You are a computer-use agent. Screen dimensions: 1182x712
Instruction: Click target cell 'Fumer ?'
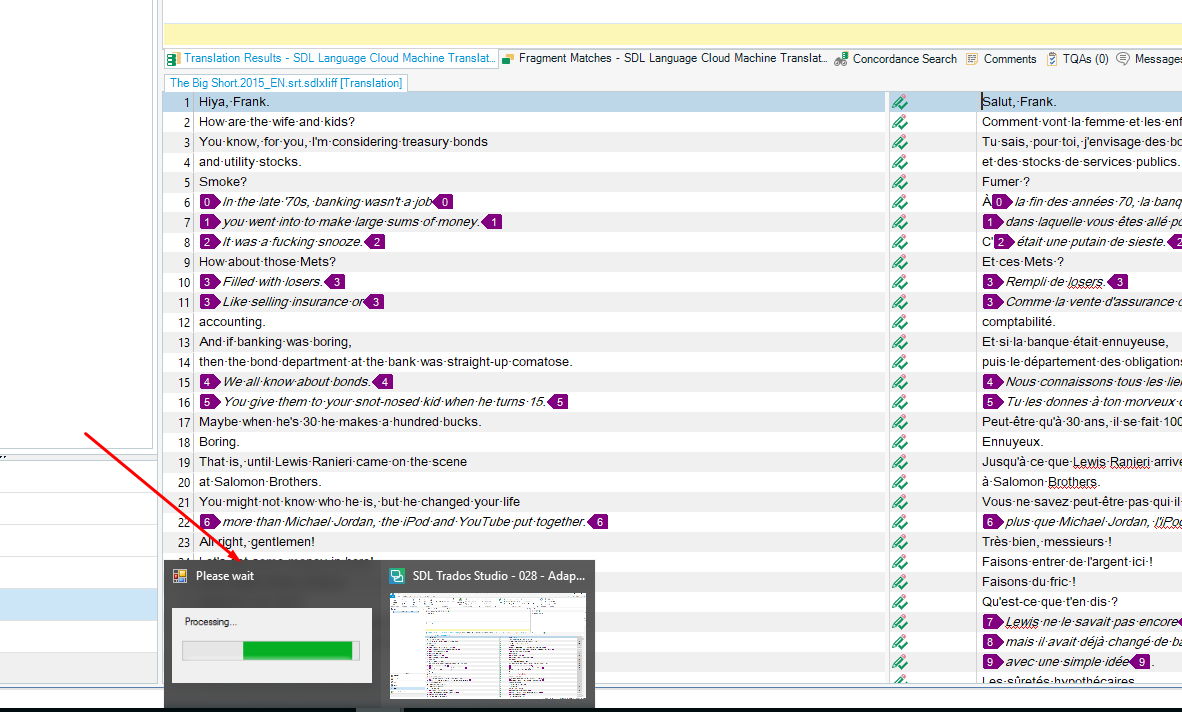click(x=1081, y=182)
